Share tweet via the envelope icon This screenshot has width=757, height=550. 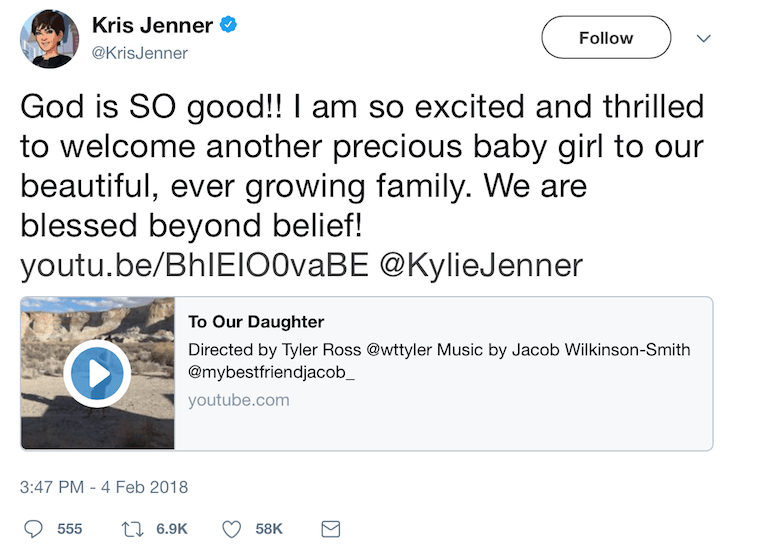329,528
